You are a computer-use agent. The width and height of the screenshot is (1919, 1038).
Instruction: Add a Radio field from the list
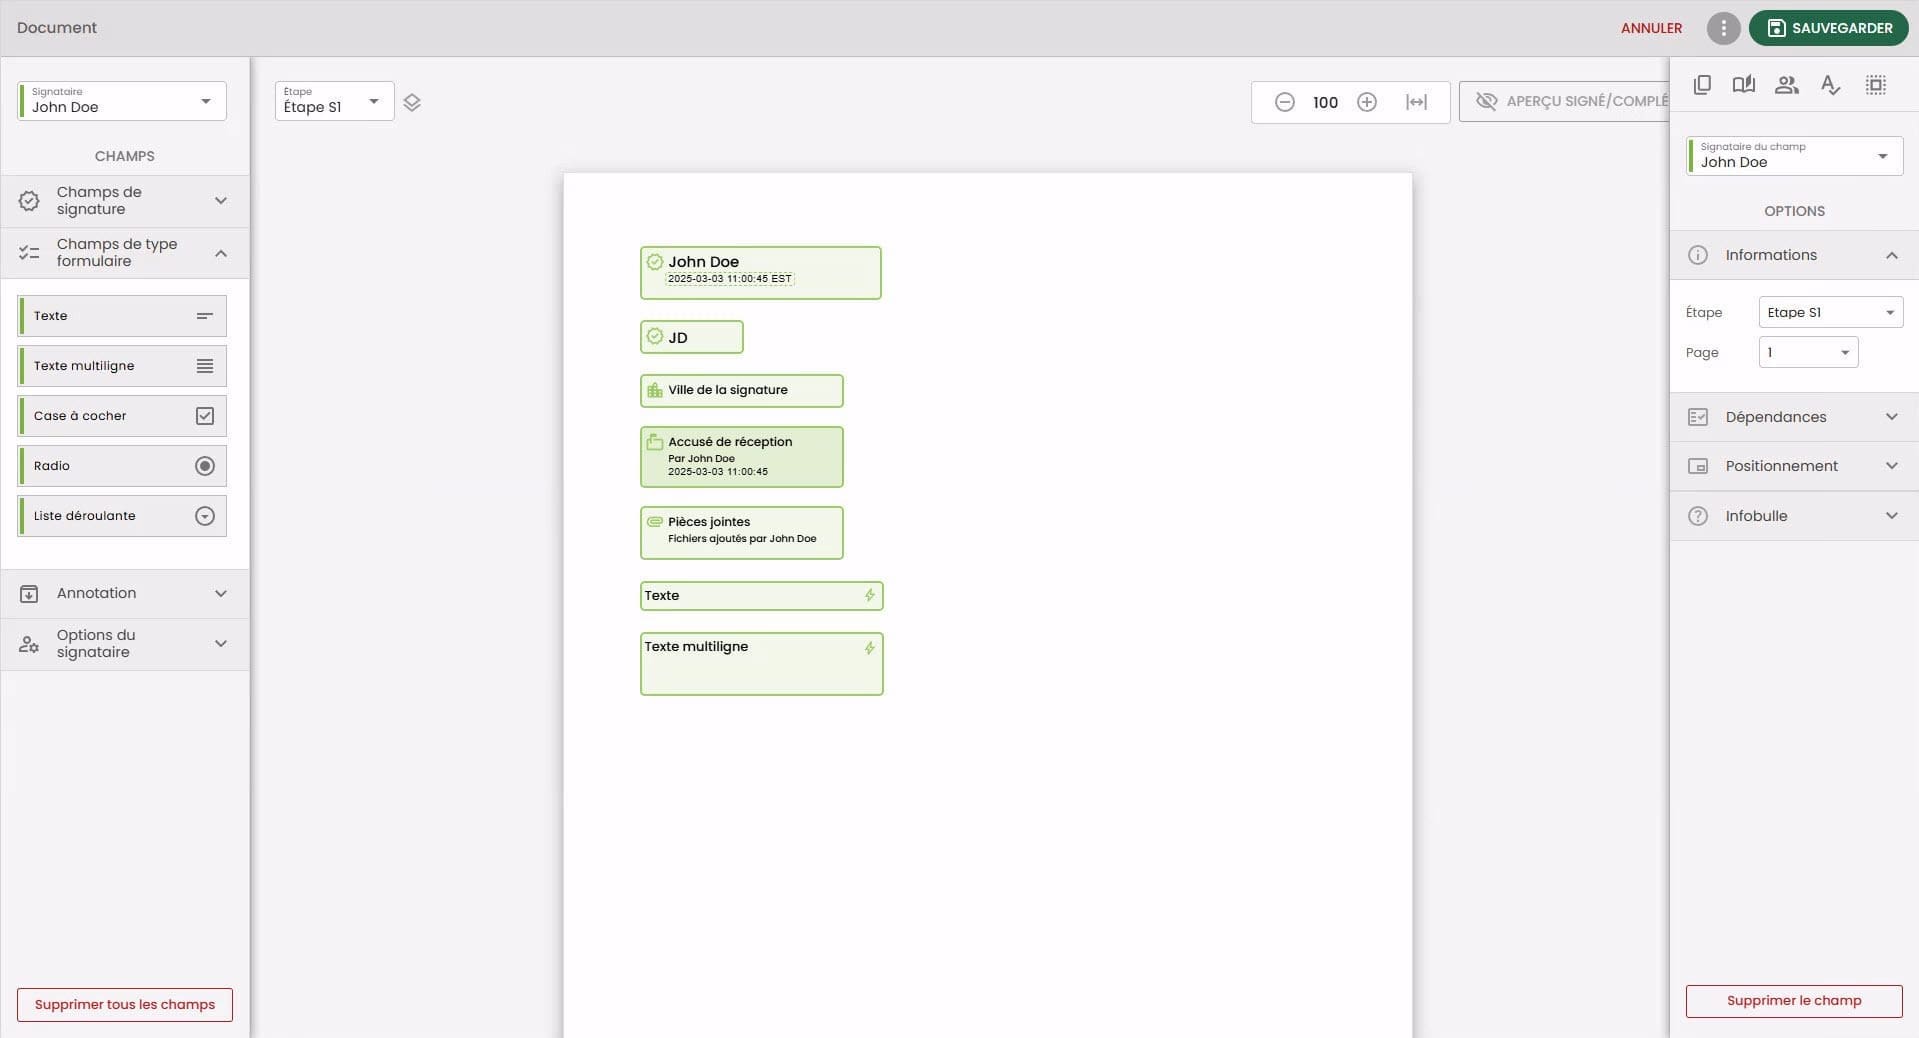pos(122,466)
